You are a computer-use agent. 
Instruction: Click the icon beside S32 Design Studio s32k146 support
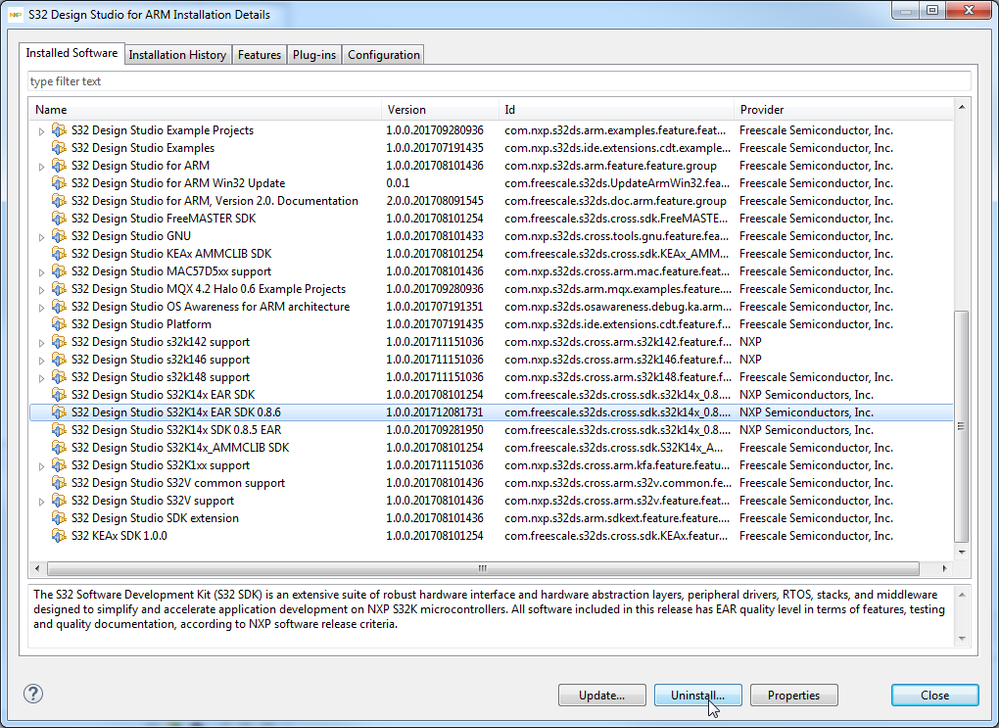click(x=59, y=359)
